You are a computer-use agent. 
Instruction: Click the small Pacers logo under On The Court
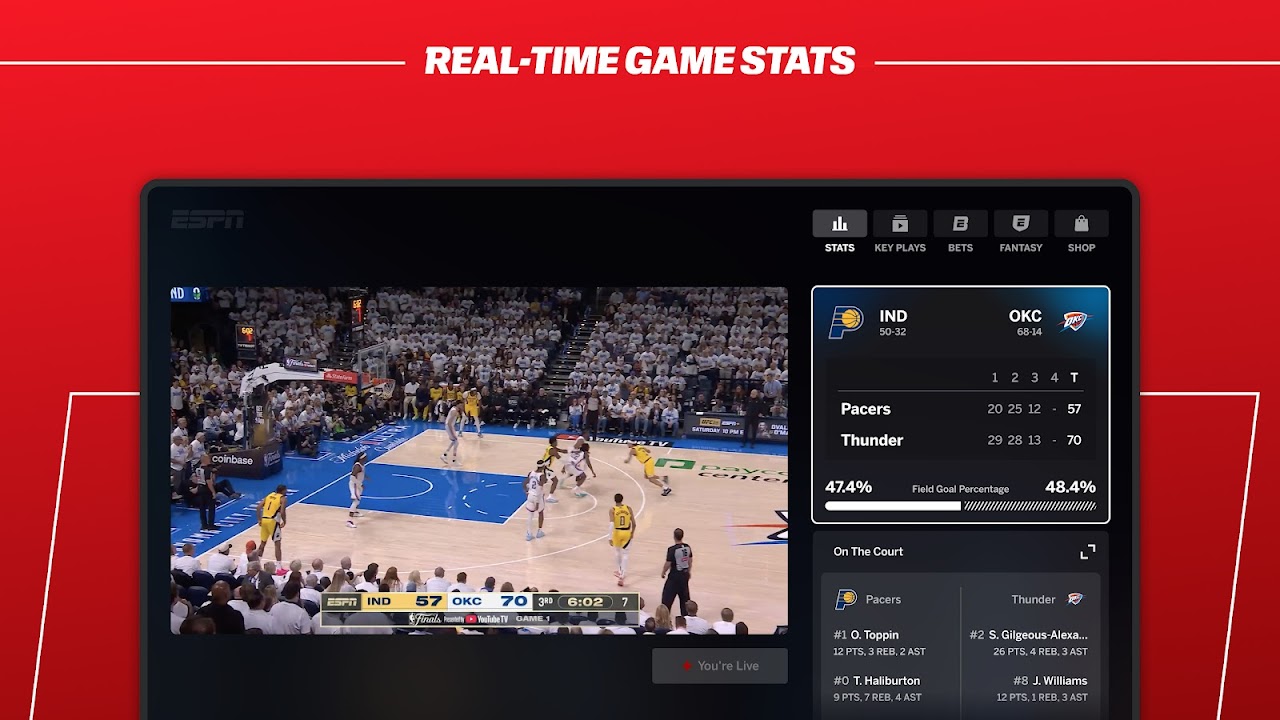pyautogui.click(x=846, y=600)
